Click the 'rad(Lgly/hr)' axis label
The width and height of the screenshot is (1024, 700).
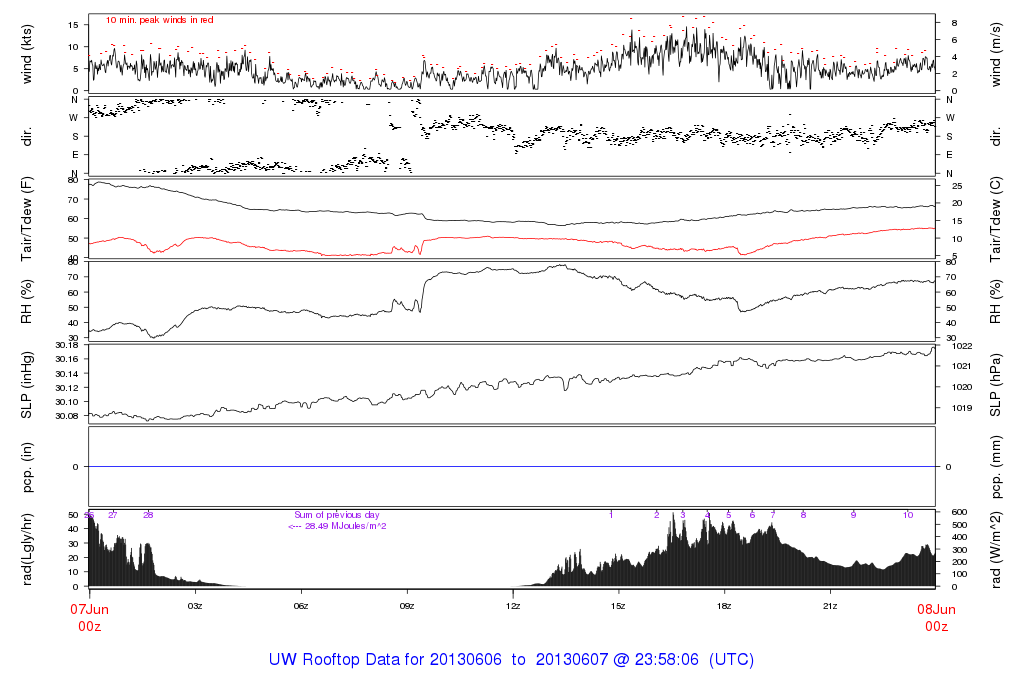(x=27, y=549)
